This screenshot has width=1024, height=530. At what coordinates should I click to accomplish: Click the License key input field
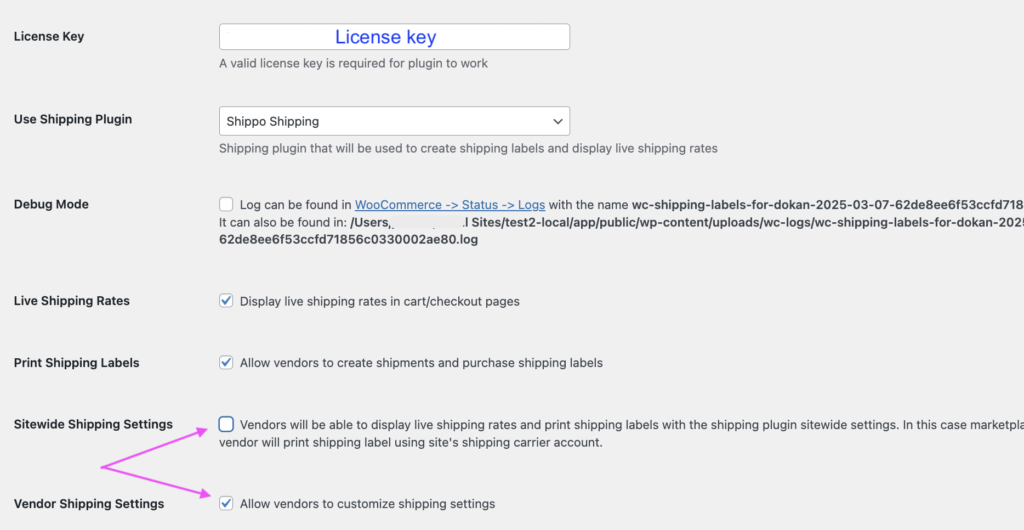coord(394,37)
